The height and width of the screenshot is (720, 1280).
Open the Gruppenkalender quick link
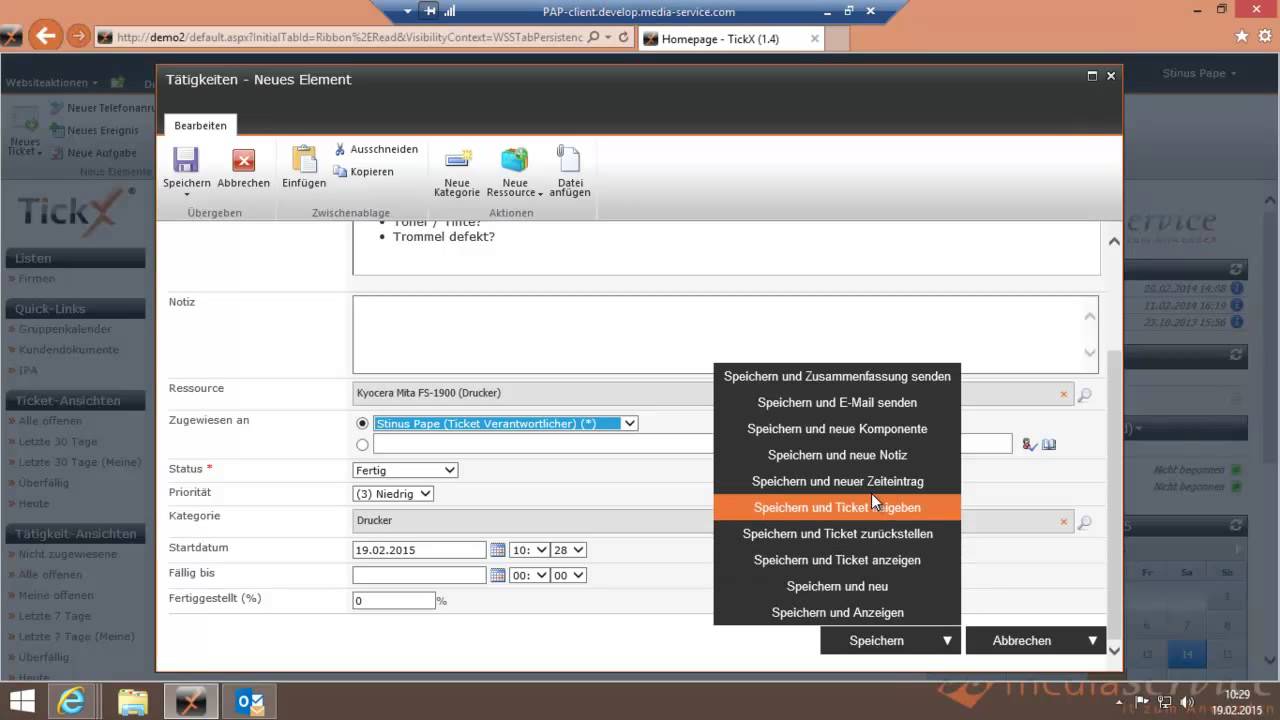[x=65, y=329]
